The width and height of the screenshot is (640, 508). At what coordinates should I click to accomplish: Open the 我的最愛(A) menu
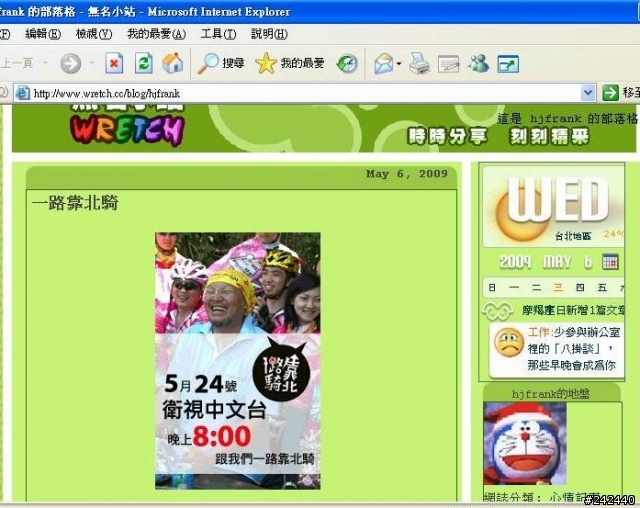pos(156,34)
